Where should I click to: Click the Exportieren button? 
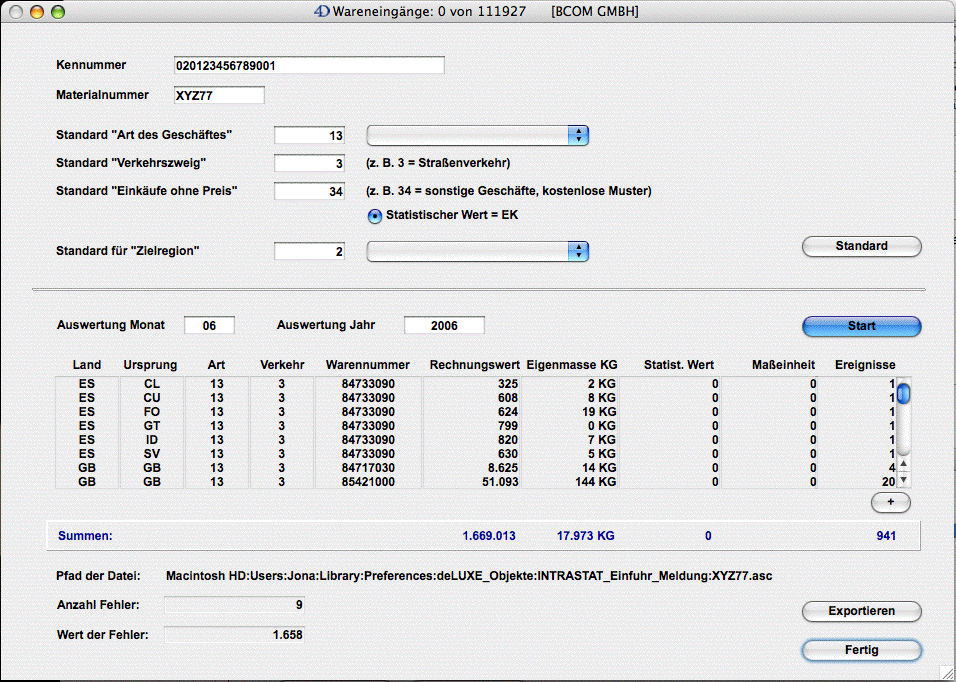(x=861, y=611)
